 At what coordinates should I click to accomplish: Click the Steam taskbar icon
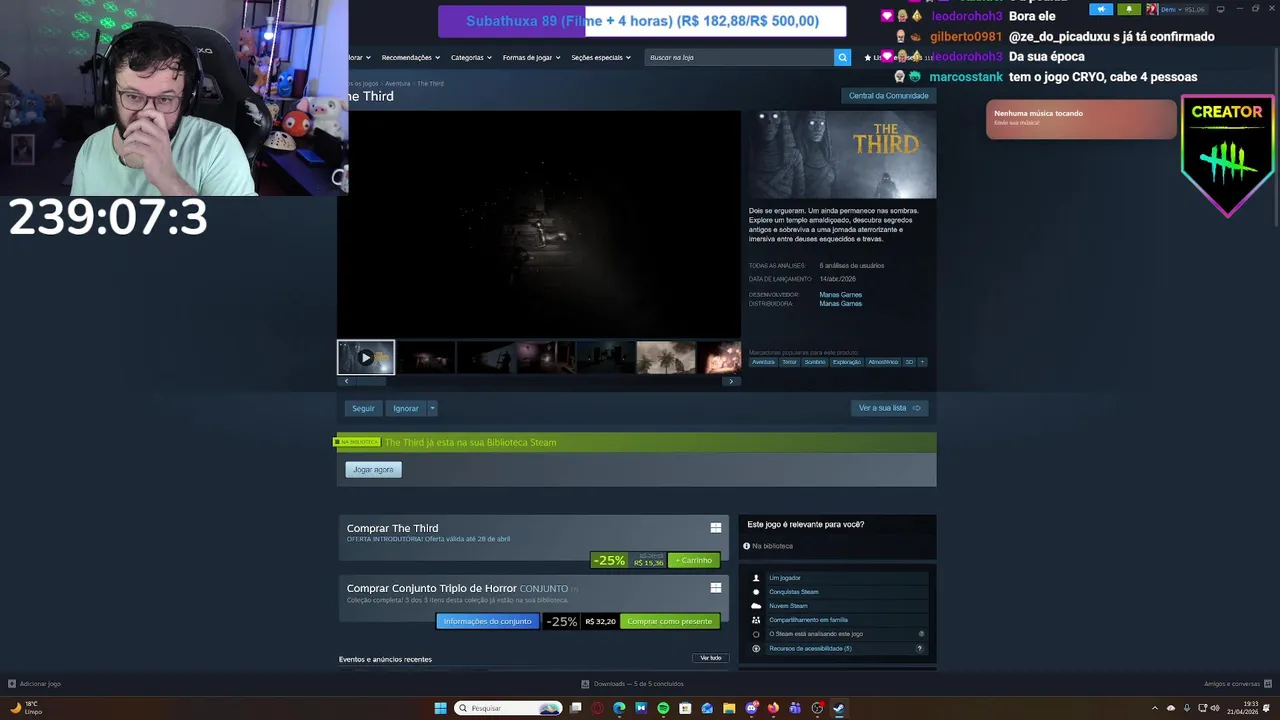pos(839,708)
